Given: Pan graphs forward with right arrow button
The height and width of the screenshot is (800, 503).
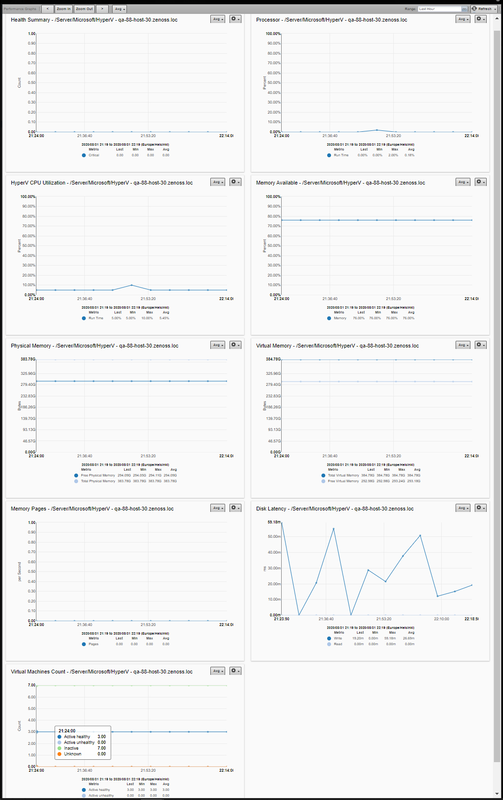Looking at the screenshot, I should (x=103, y=9).
